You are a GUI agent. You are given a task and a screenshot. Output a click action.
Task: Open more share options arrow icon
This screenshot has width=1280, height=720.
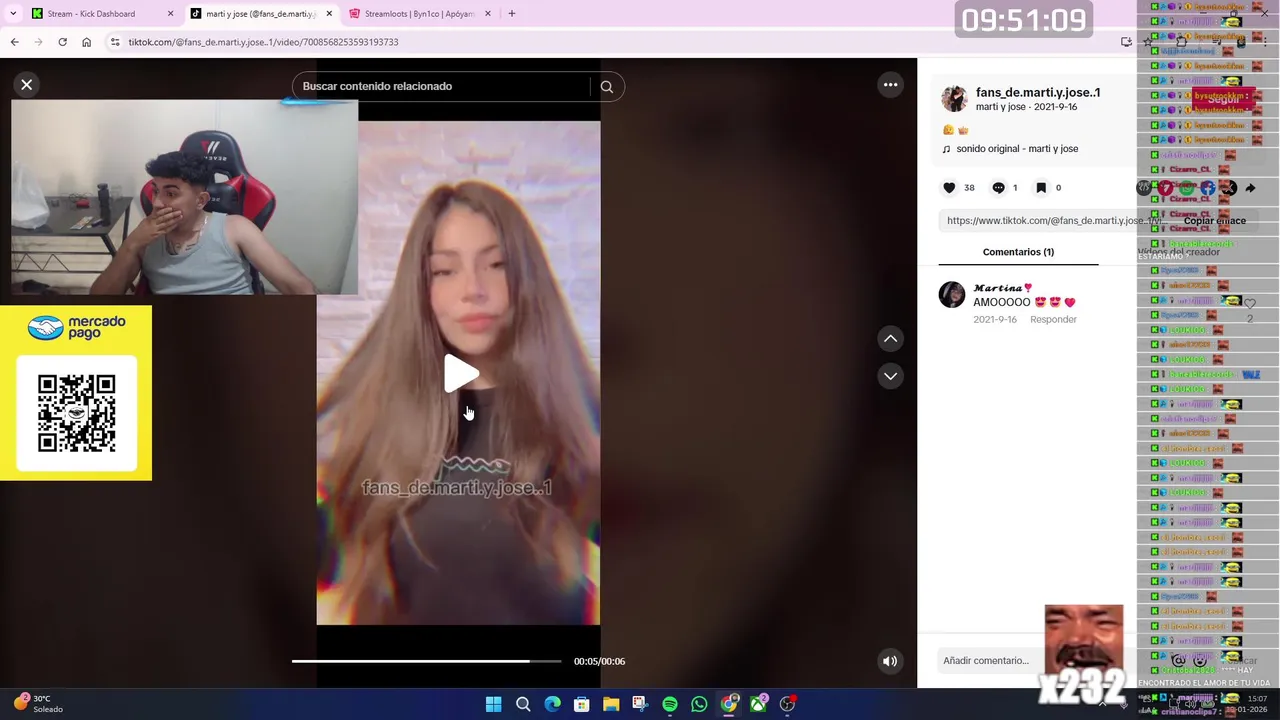tap(1250, 188)
